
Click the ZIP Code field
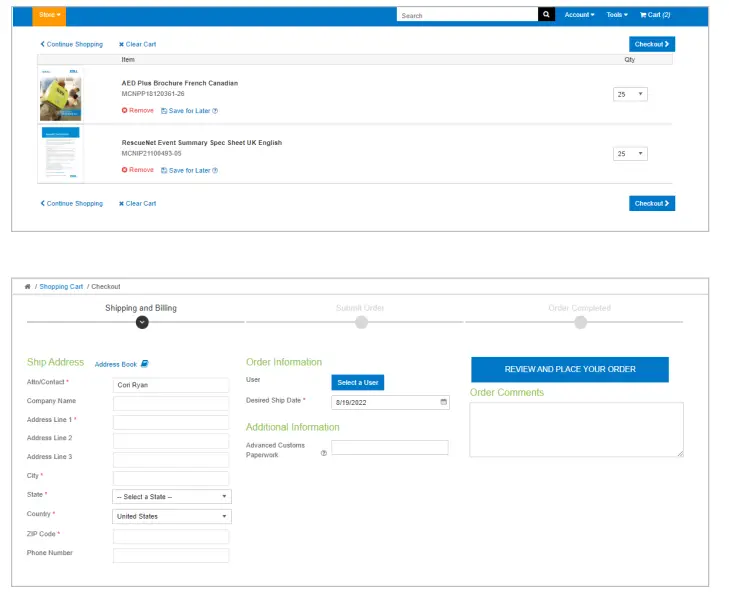coord(171,537)
